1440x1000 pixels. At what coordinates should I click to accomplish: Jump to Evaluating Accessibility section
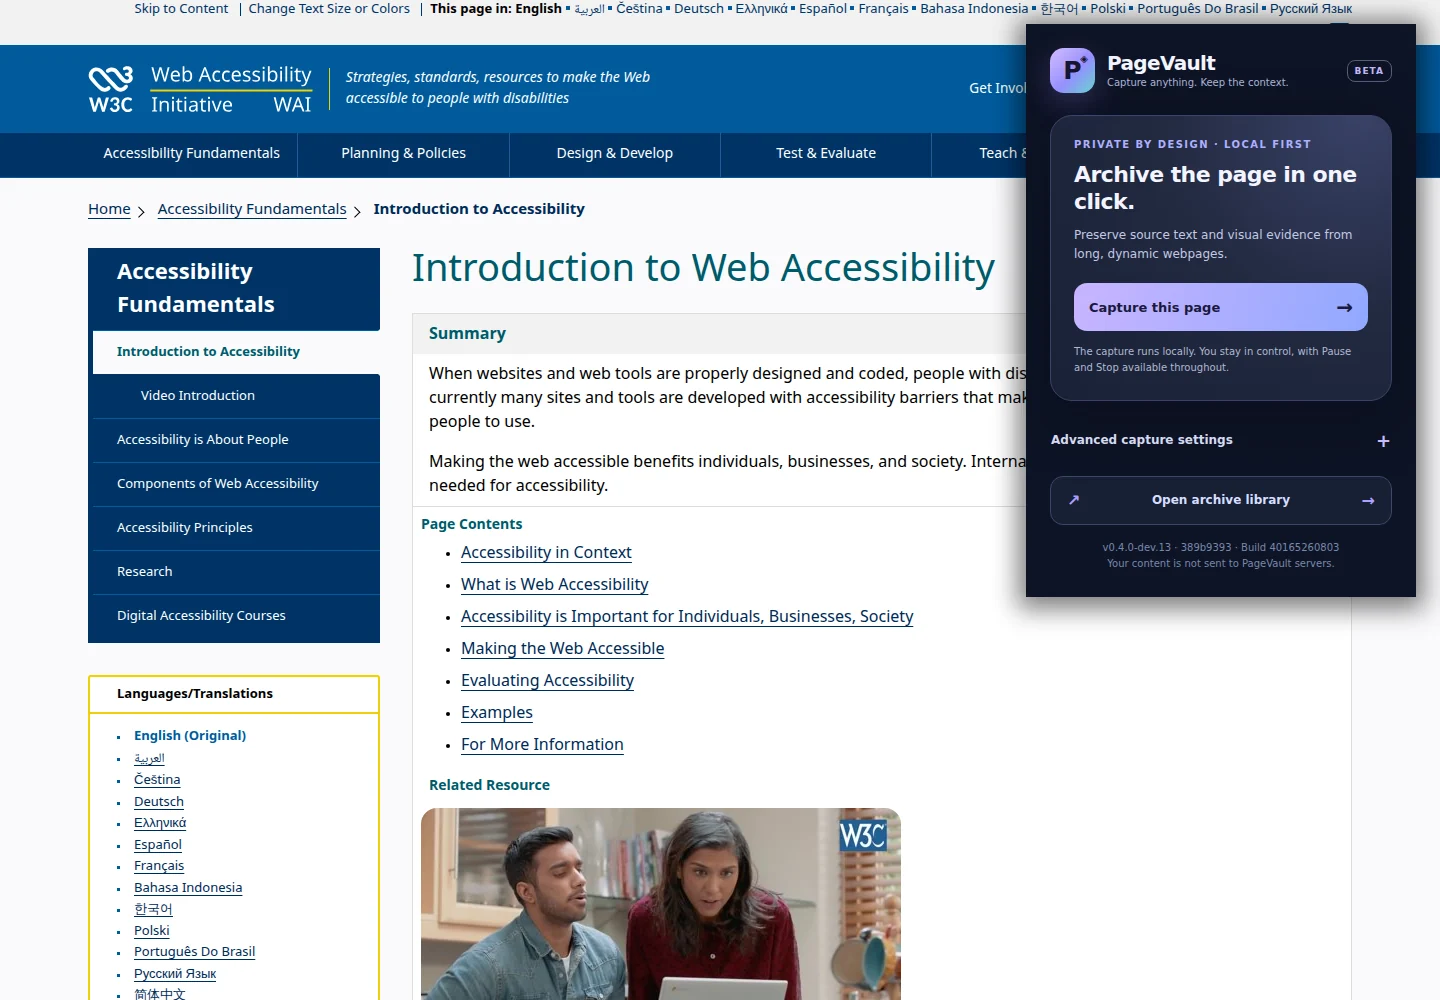pos(547,681)
